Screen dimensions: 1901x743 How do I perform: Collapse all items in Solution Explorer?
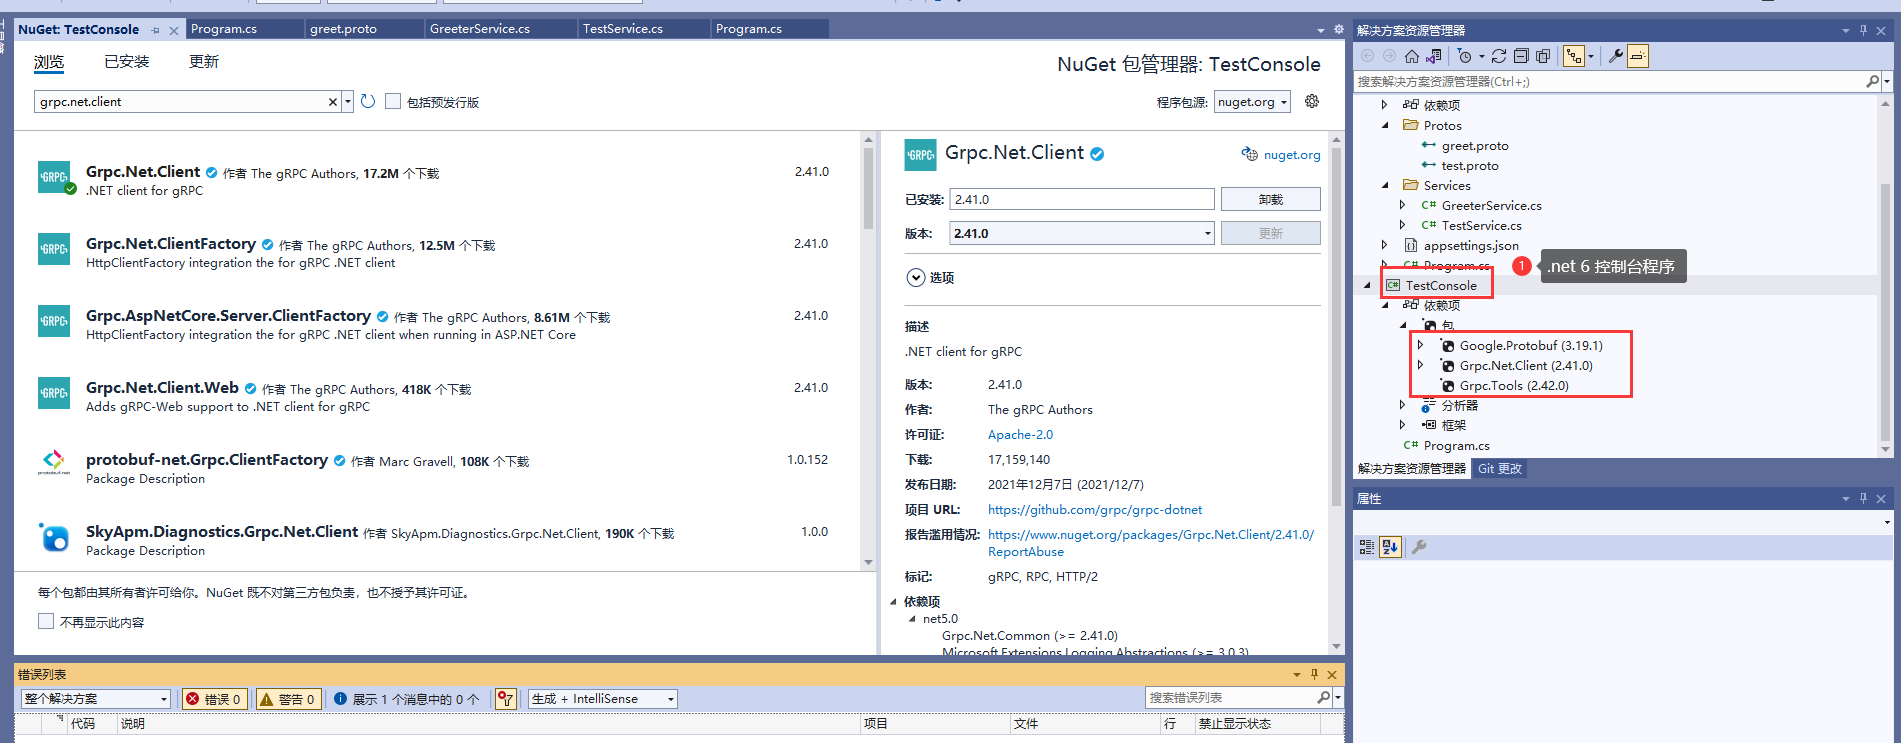[1521, 56]
